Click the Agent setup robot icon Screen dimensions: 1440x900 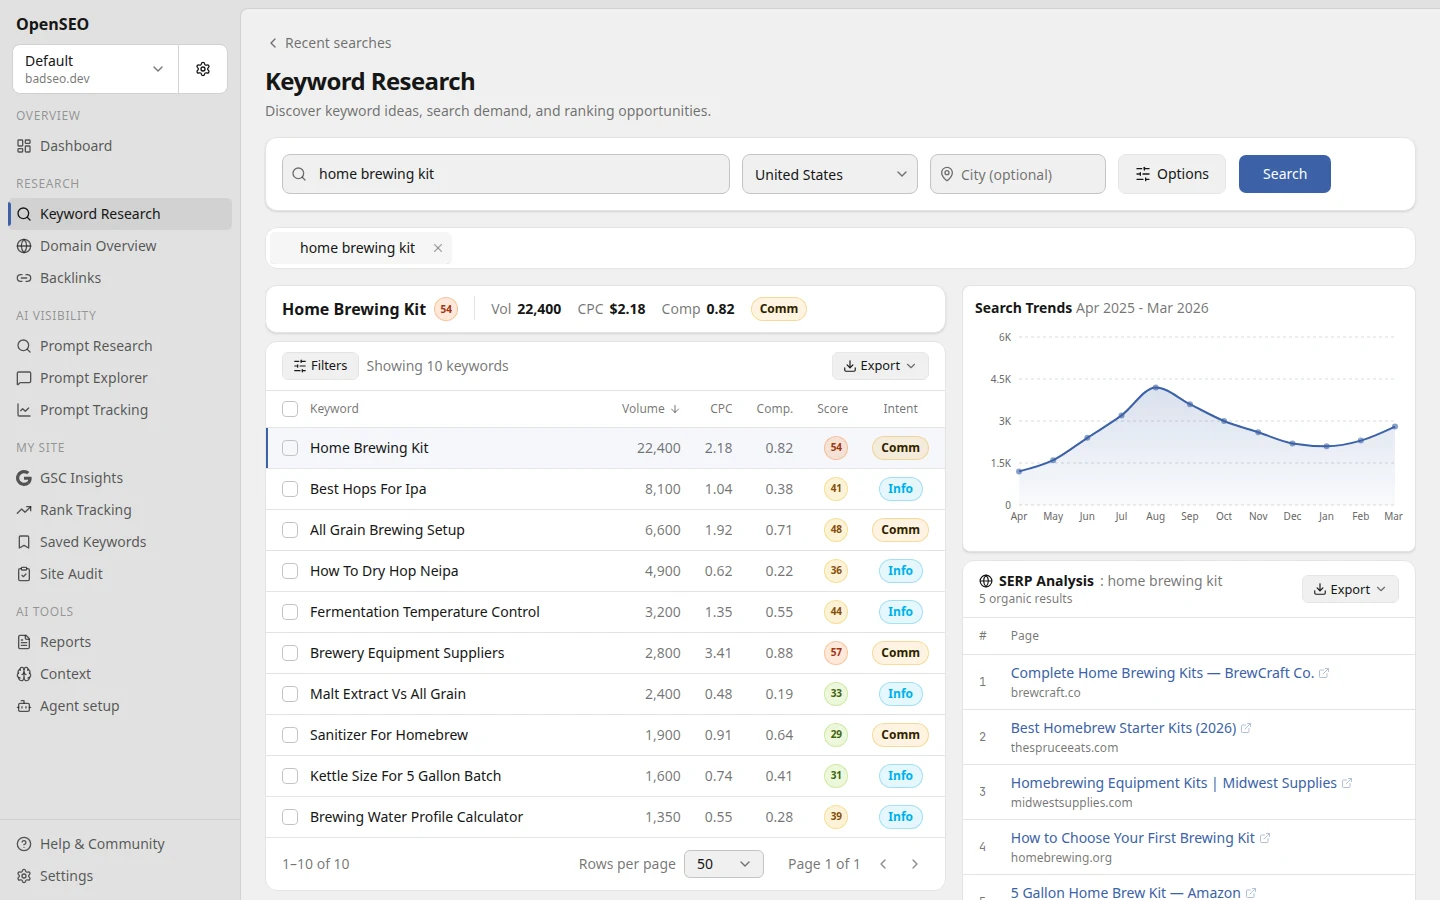pyautogui.click(x=24, y=706)
